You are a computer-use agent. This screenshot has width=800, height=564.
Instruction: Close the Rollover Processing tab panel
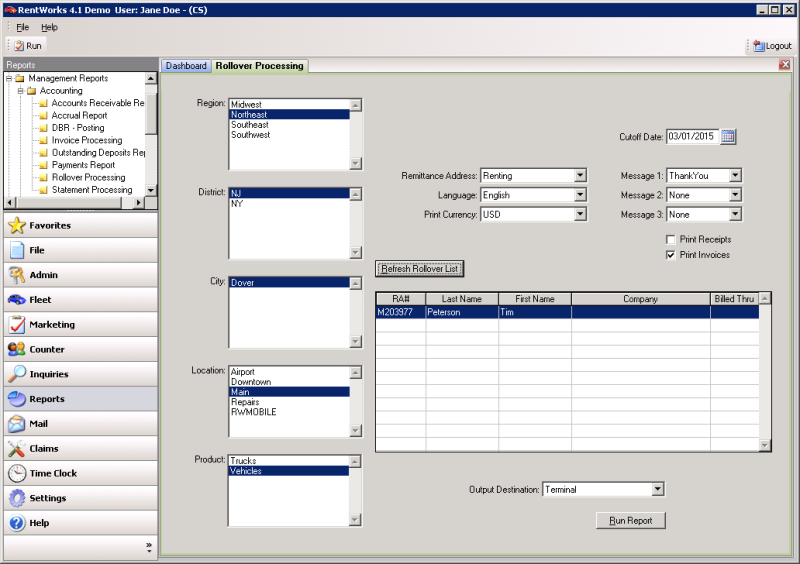click(785, 65)
